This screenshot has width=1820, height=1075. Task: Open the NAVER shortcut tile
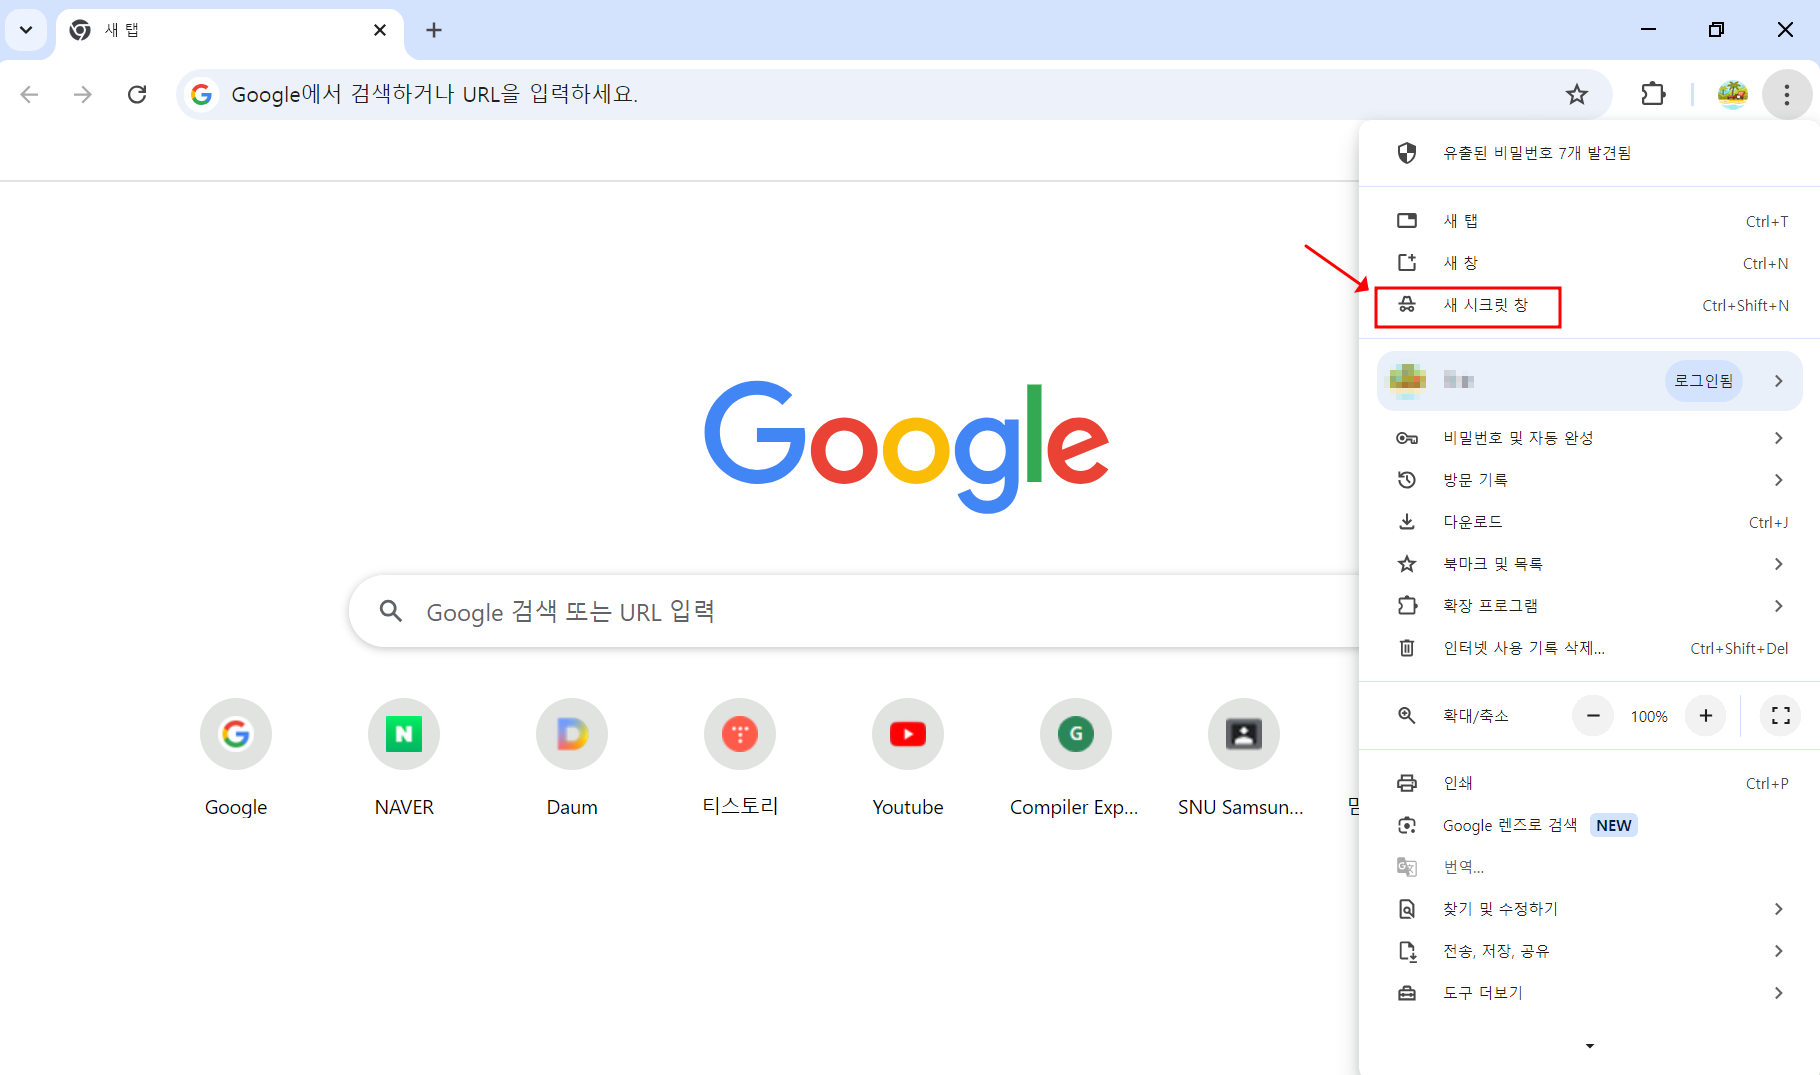tap(404, 758)
